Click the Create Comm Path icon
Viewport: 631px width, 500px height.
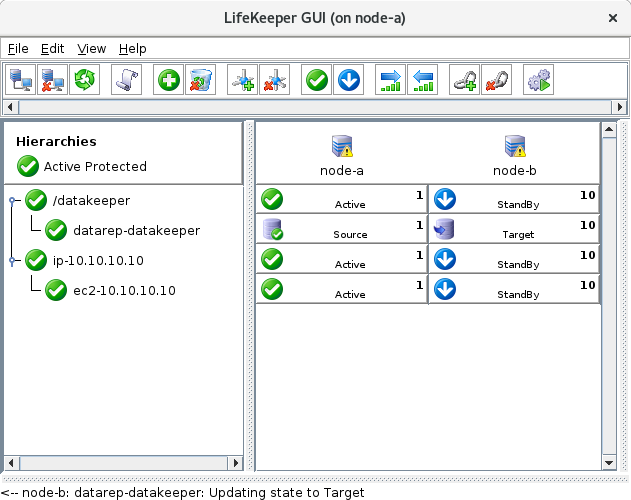[242, 80]
